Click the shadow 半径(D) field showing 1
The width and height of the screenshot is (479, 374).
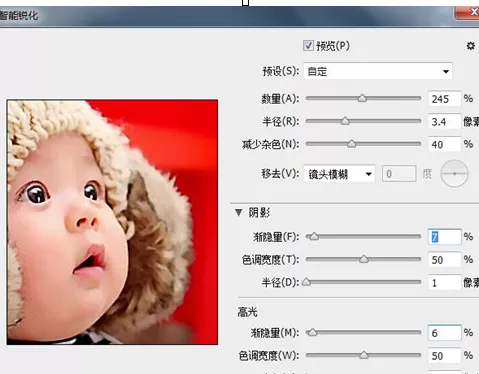(x=444, y=283)
